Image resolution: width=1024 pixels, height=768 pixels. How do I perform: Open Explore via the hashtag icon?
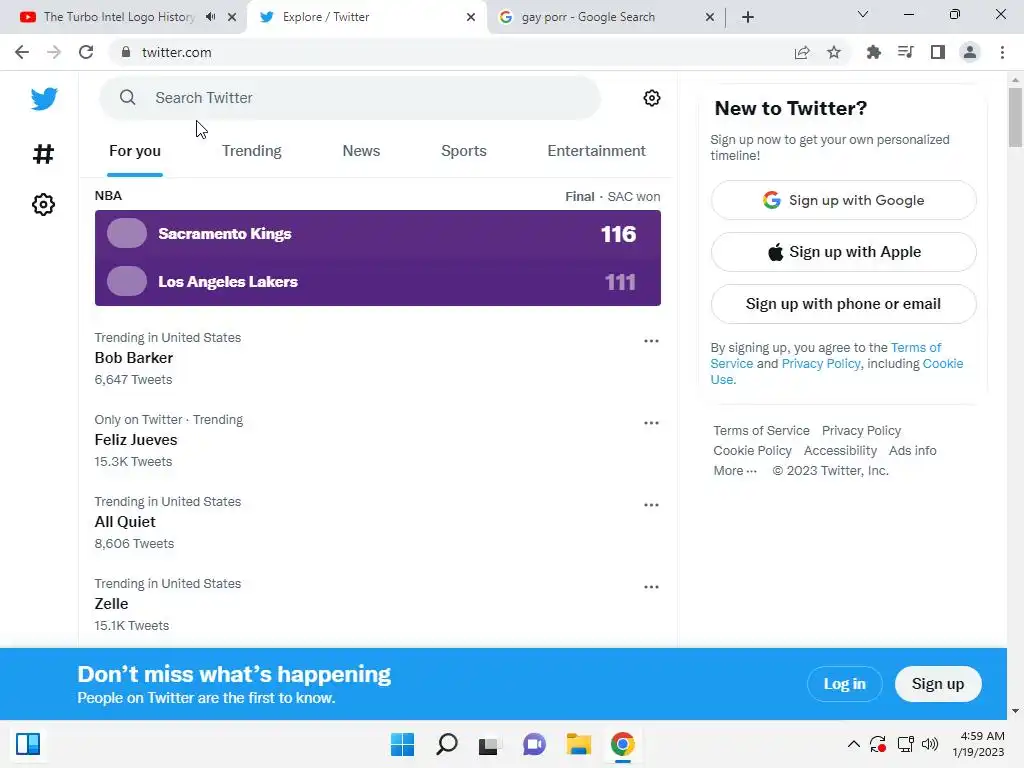point(43,154)
